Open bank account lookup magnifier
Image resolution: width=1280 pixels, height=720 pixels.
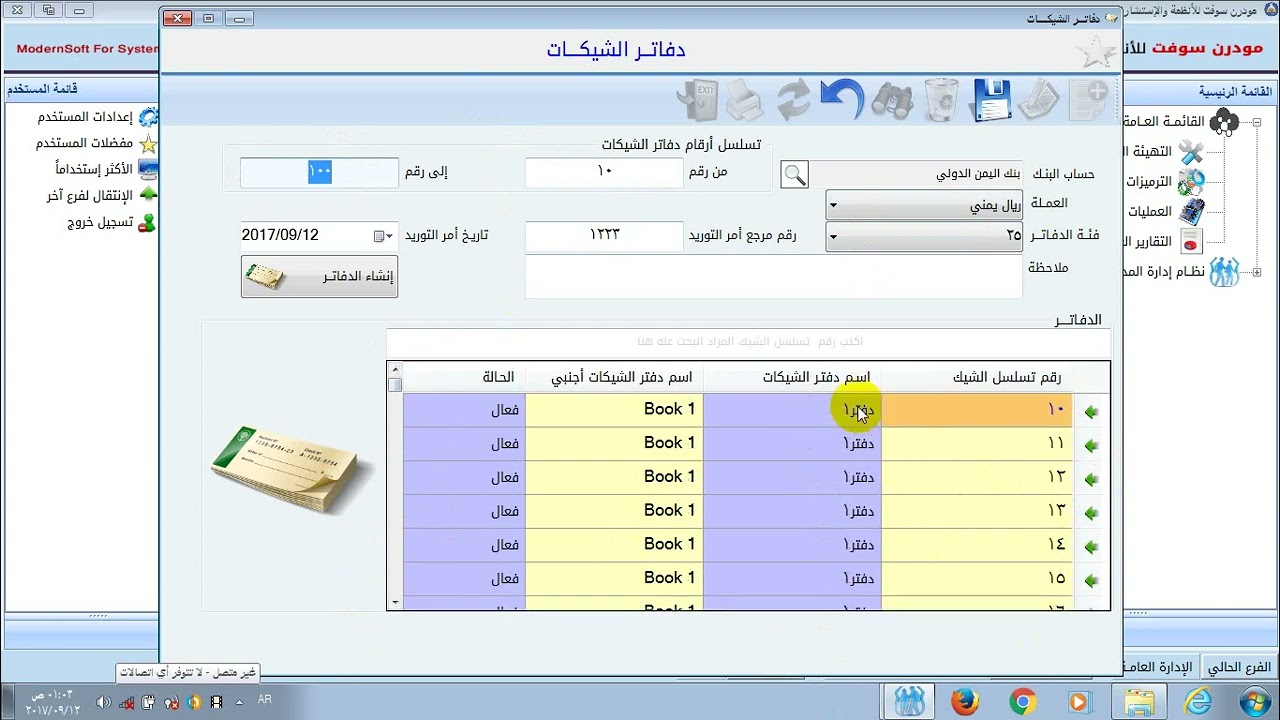click(794, 175)
